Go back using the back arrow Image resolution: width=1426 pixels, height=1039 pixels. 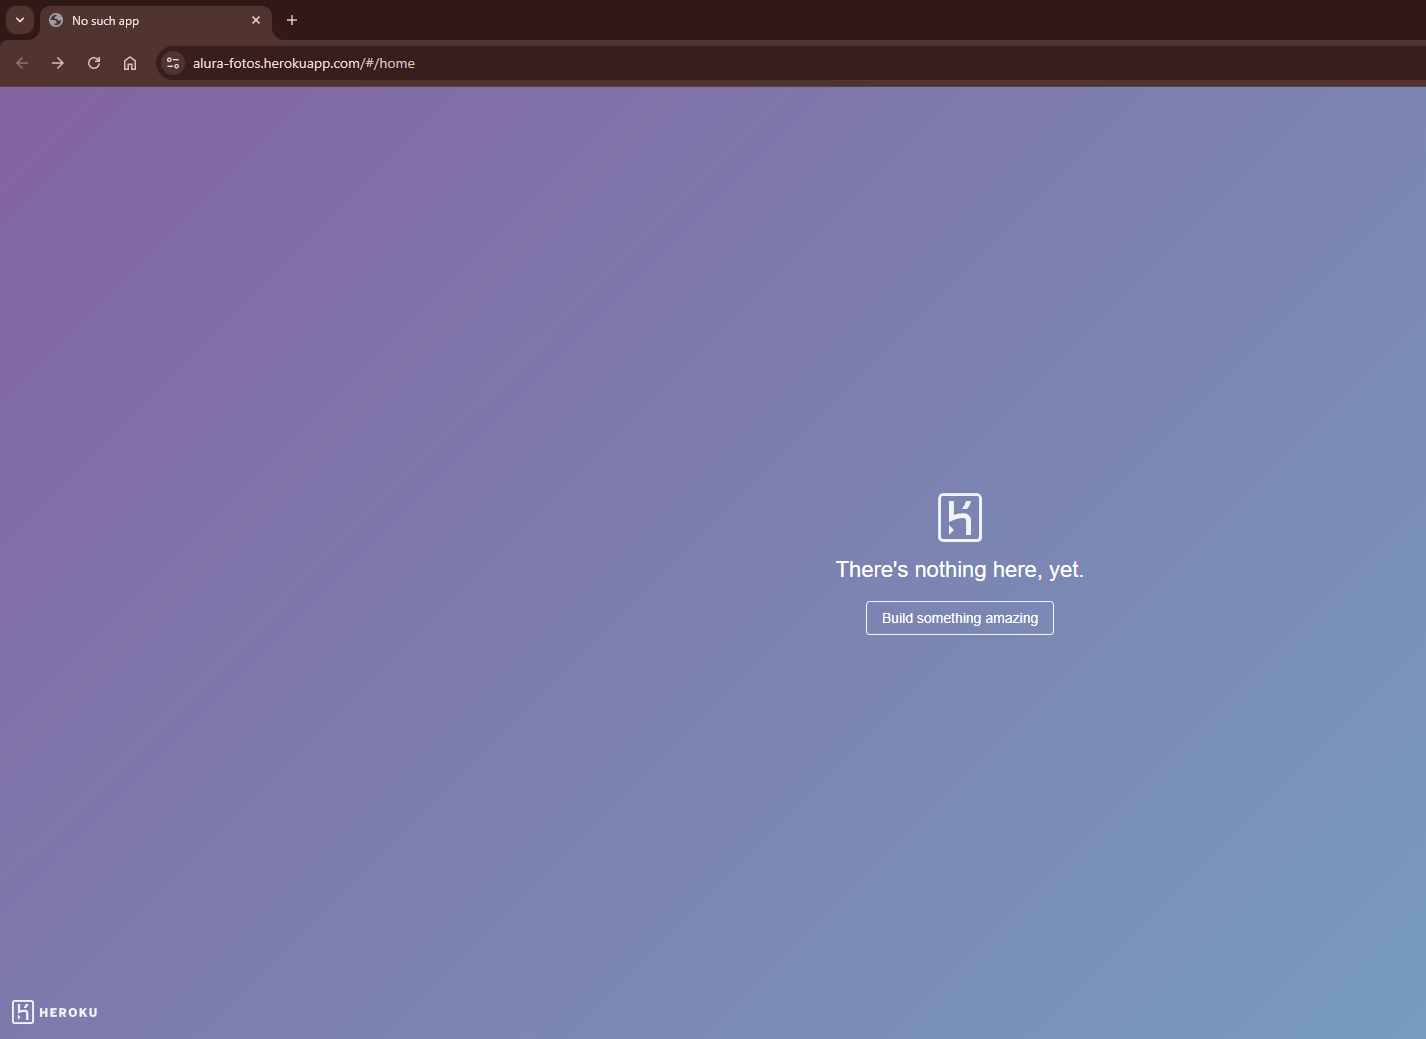click(x=22, y=63)
